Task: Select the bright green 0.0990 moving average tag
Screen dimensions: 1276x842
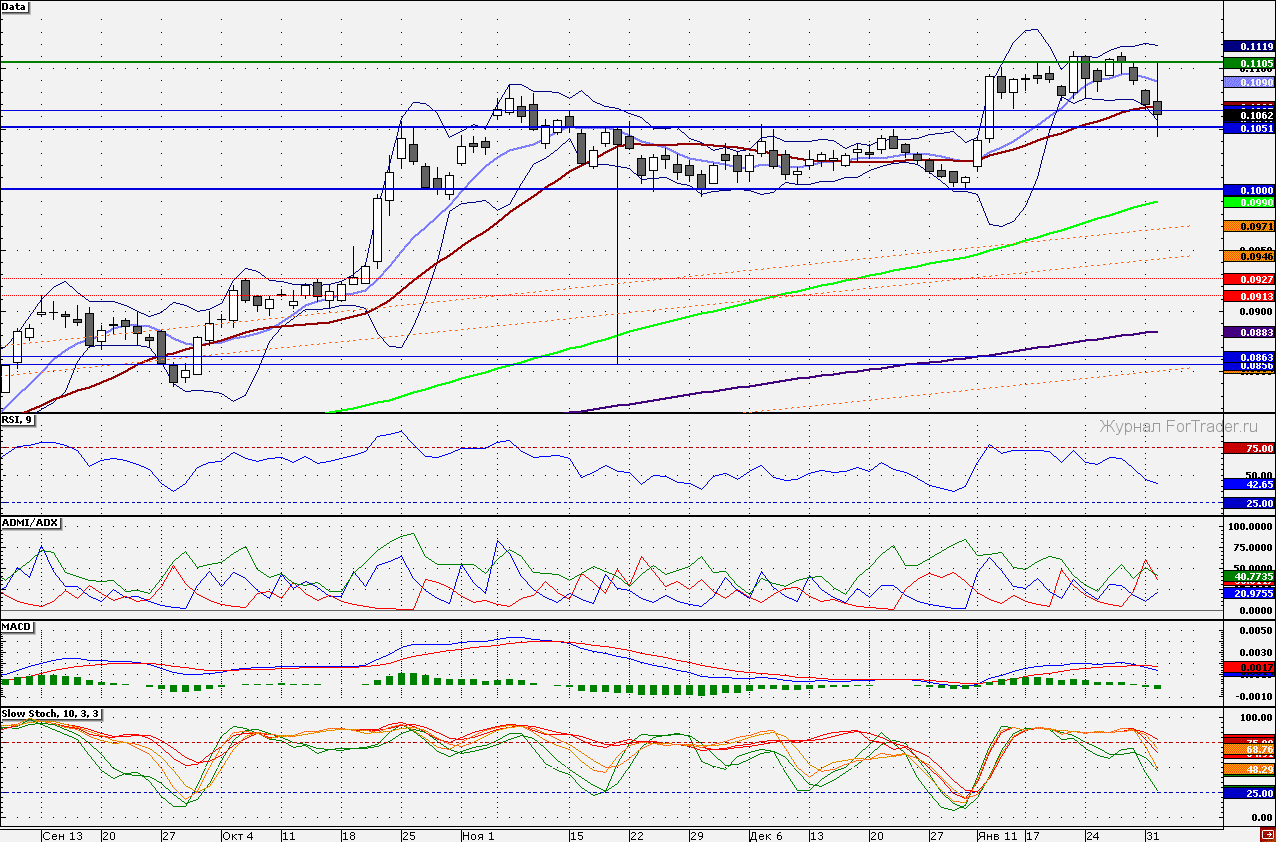Action: 1249,202
